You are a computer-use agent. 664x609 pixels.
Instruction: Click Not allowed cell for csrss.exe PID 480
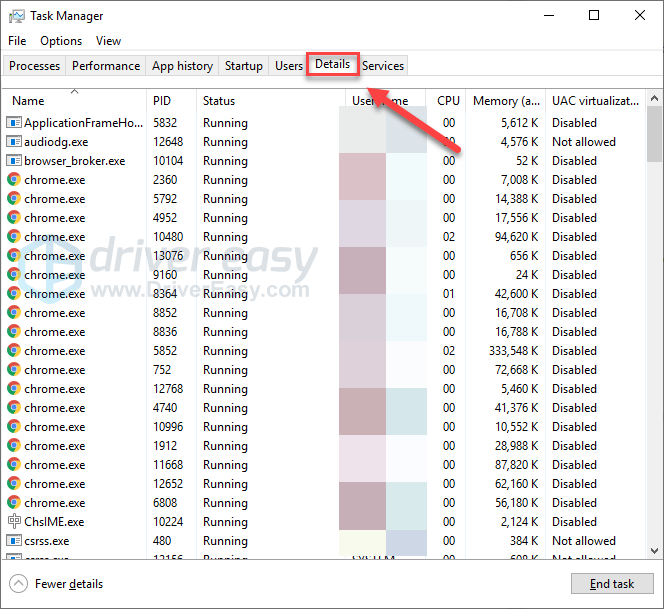584,541
